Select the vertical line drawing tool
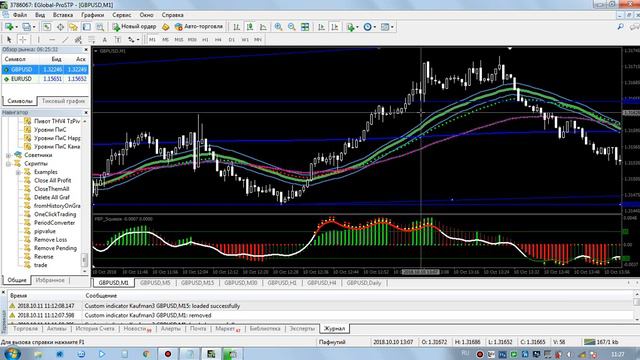This screenshot has height=360, width=640. tap(38, 40)
